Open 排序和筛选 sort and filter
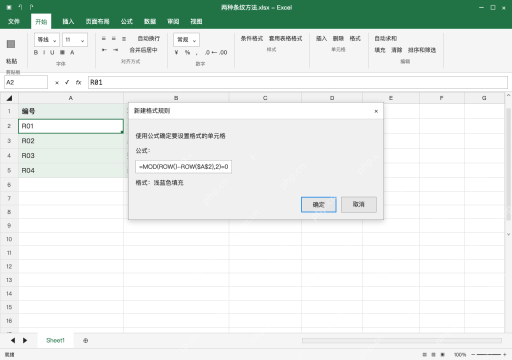The image size is (512, 360). pos(422,50)
